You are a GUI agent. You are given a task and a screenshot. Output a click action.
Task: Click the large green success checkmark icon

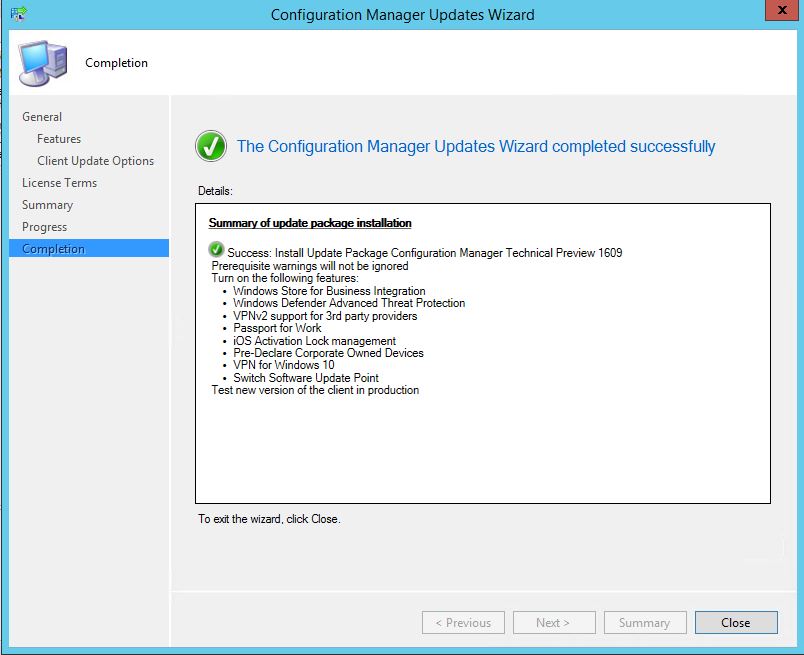[x=211, y=147]
